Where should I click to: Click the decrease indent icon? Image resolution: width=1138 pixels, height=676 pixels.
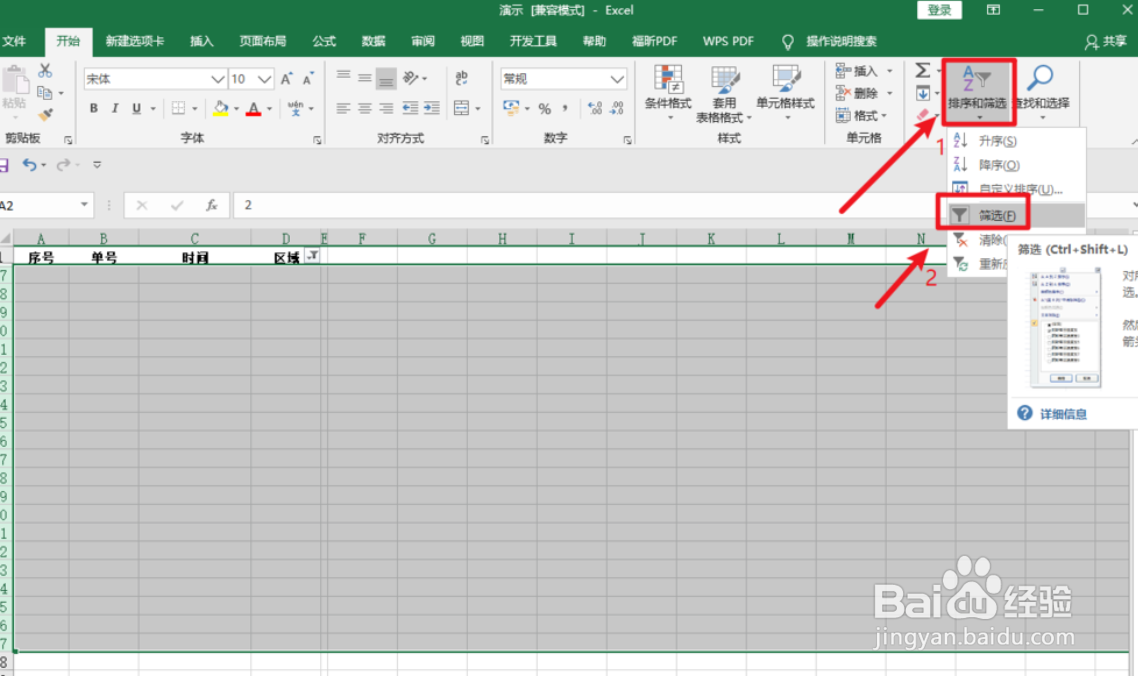coord(410,108)
